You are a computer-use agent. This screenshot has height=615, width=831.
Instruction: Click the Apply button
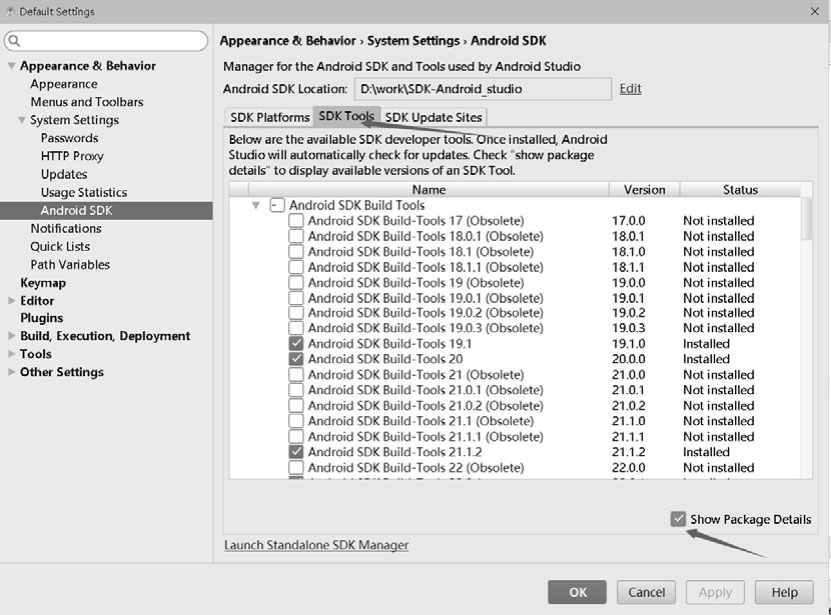[715, 592]
